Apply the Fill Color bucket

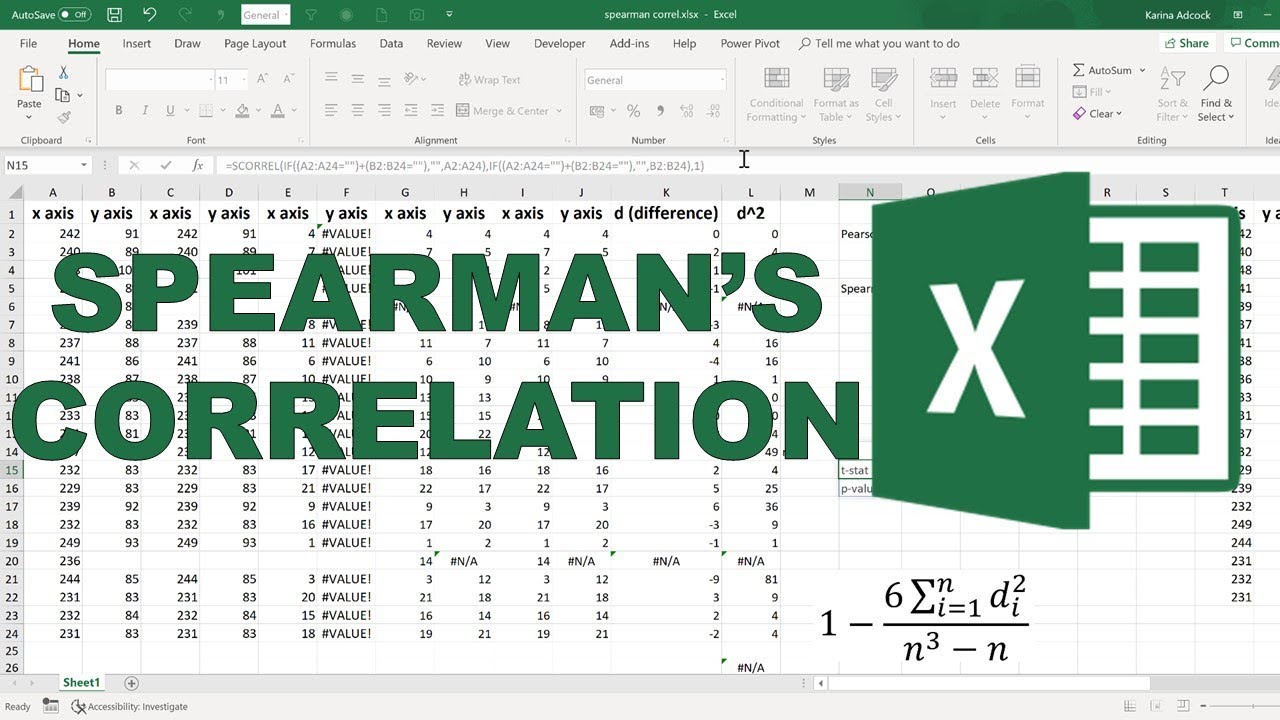[x=242, y=111]
